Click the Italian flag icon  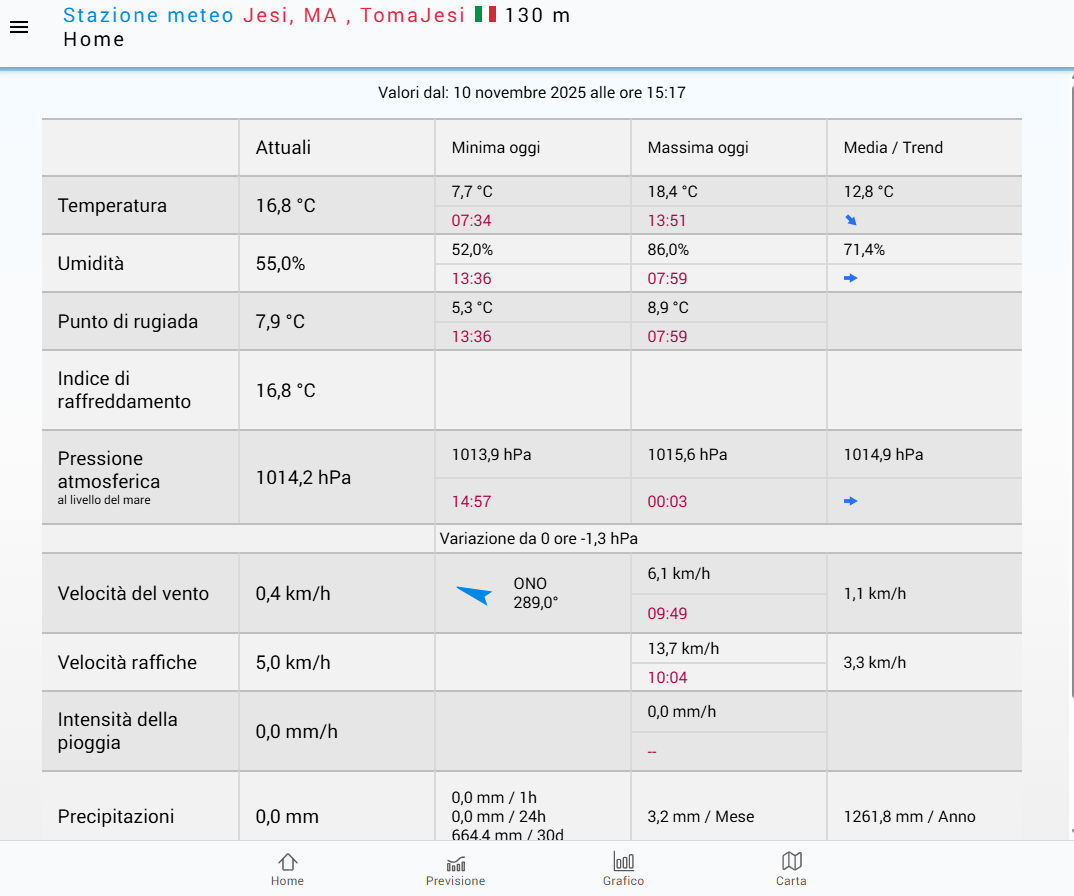click(486, 15)
